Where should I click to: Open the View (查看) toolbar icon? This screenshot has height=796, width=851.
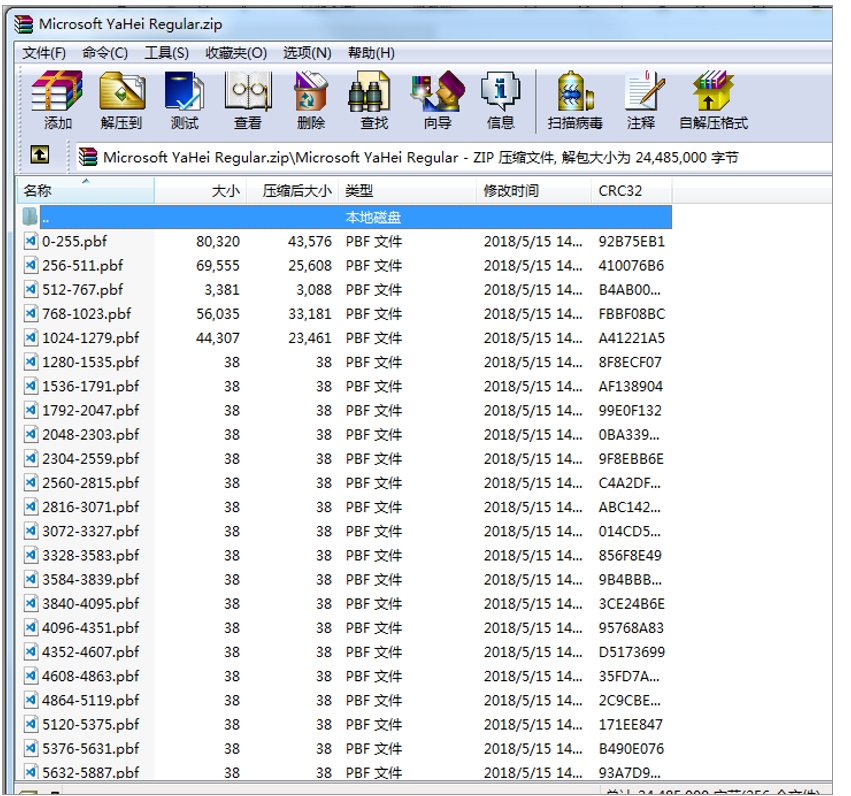pos(247,100)
